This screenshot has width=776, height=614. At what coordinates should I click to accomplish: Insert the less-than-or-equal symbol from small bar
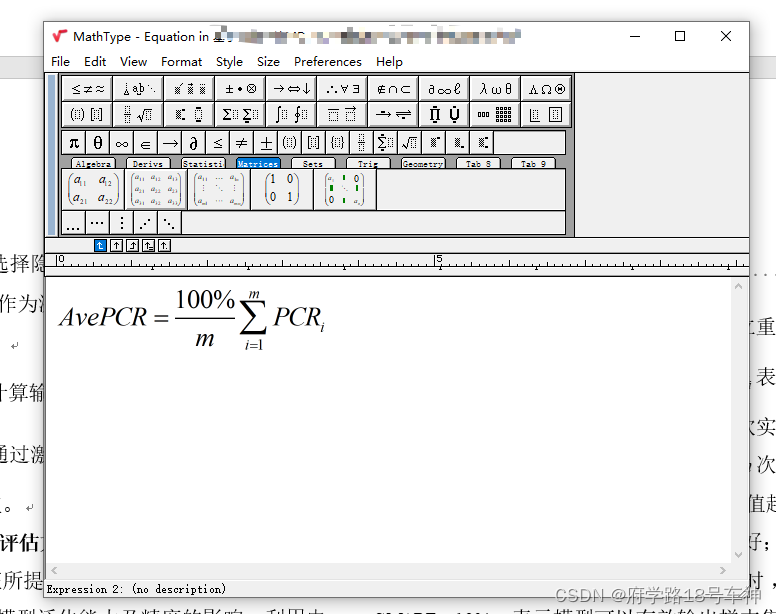218,143
